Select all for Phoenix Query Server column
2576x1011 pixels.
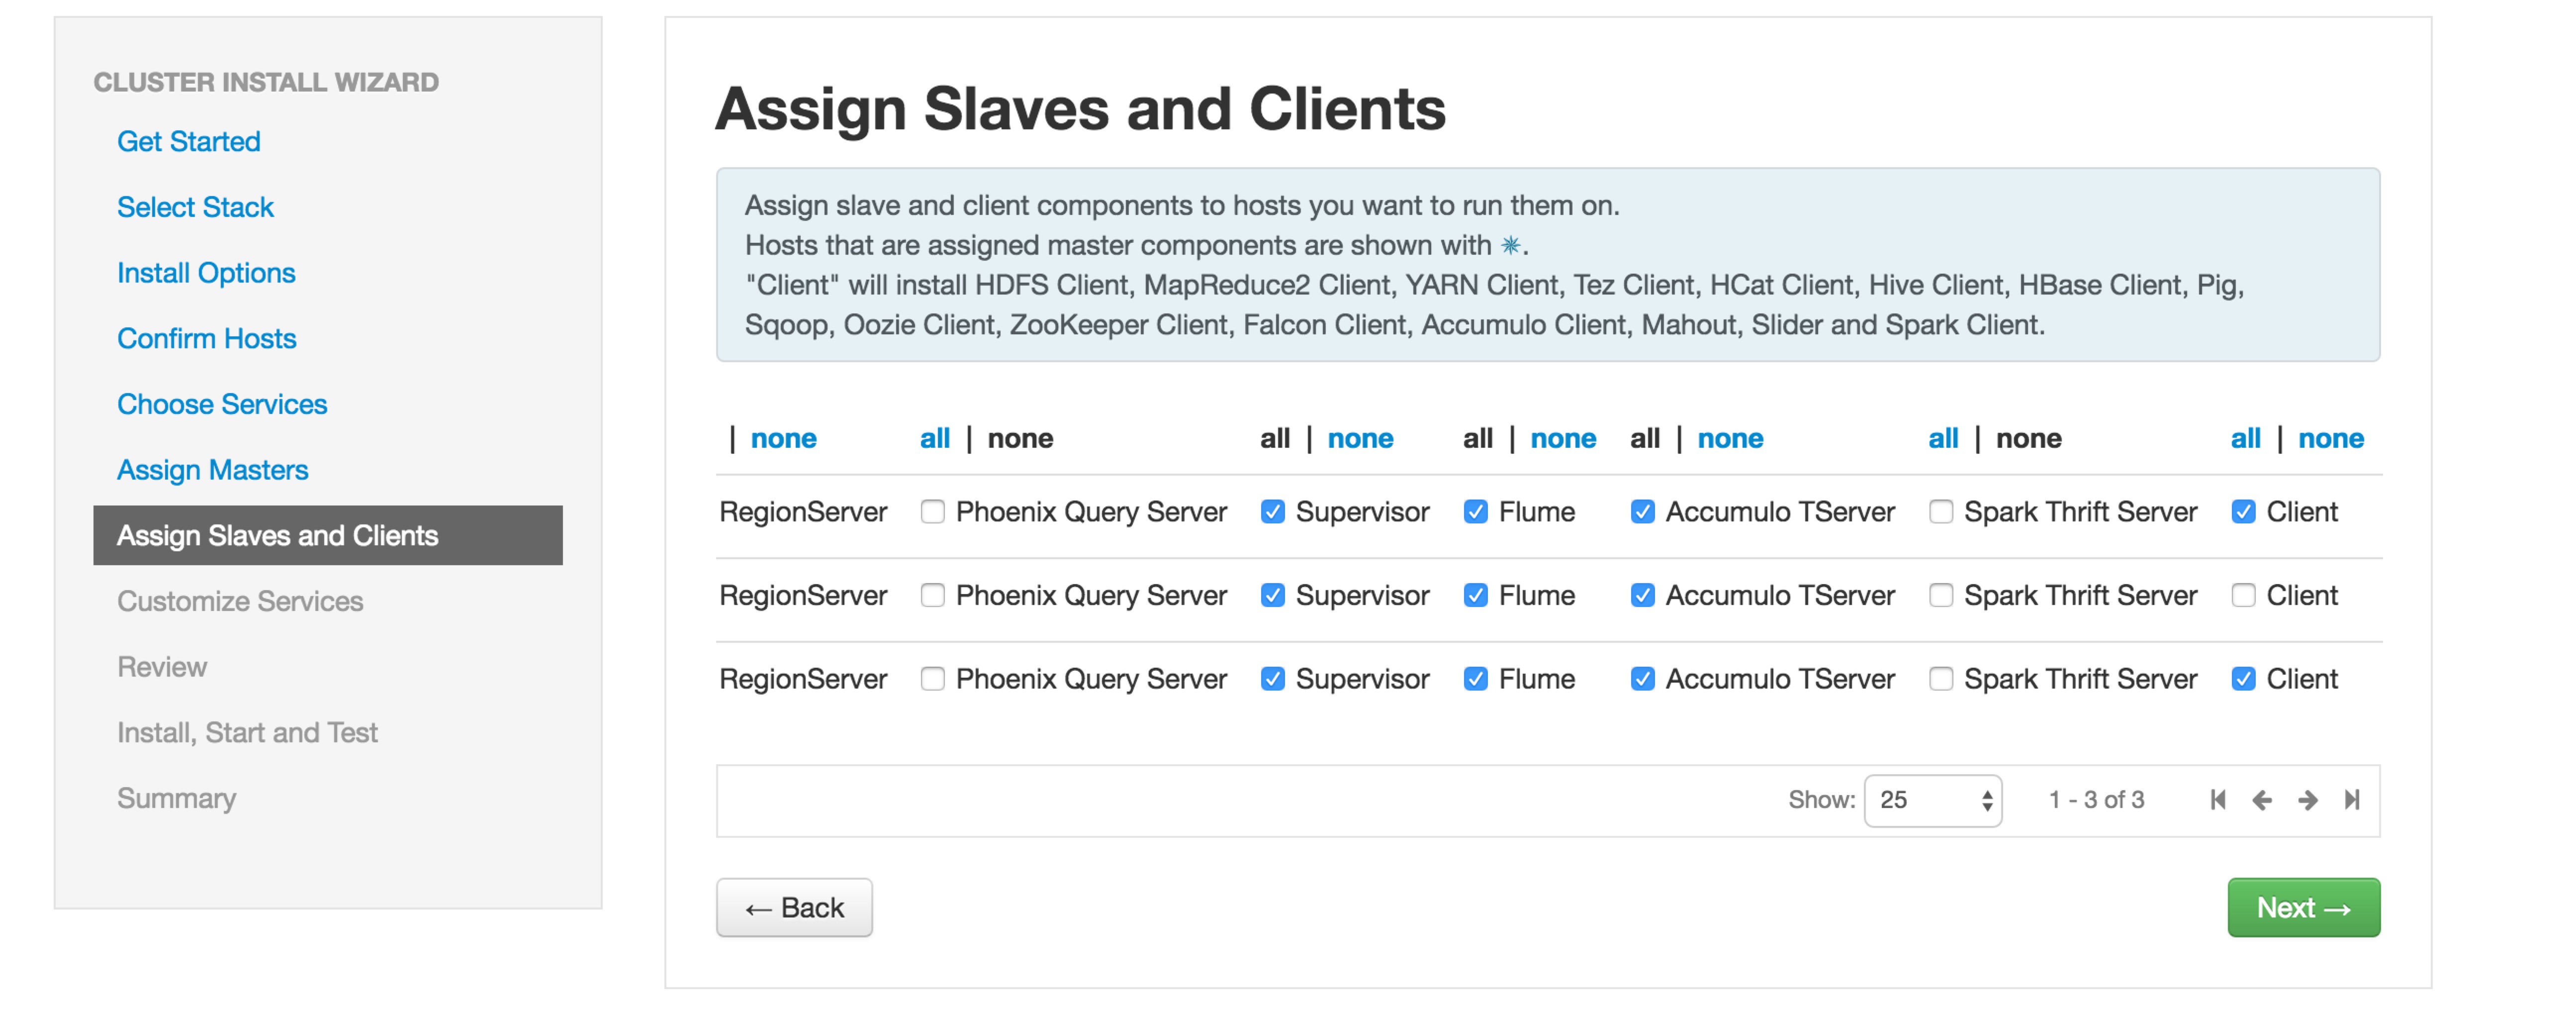934,438
